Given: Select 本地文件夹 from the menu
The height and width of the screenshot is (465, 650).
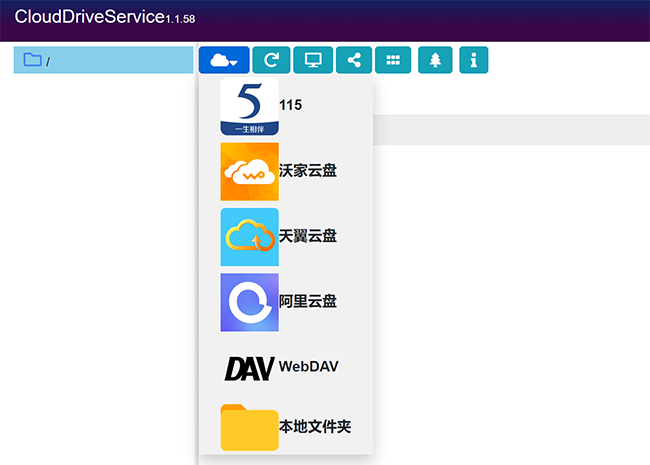Looking at the screenshot, I should coord(315,426).
